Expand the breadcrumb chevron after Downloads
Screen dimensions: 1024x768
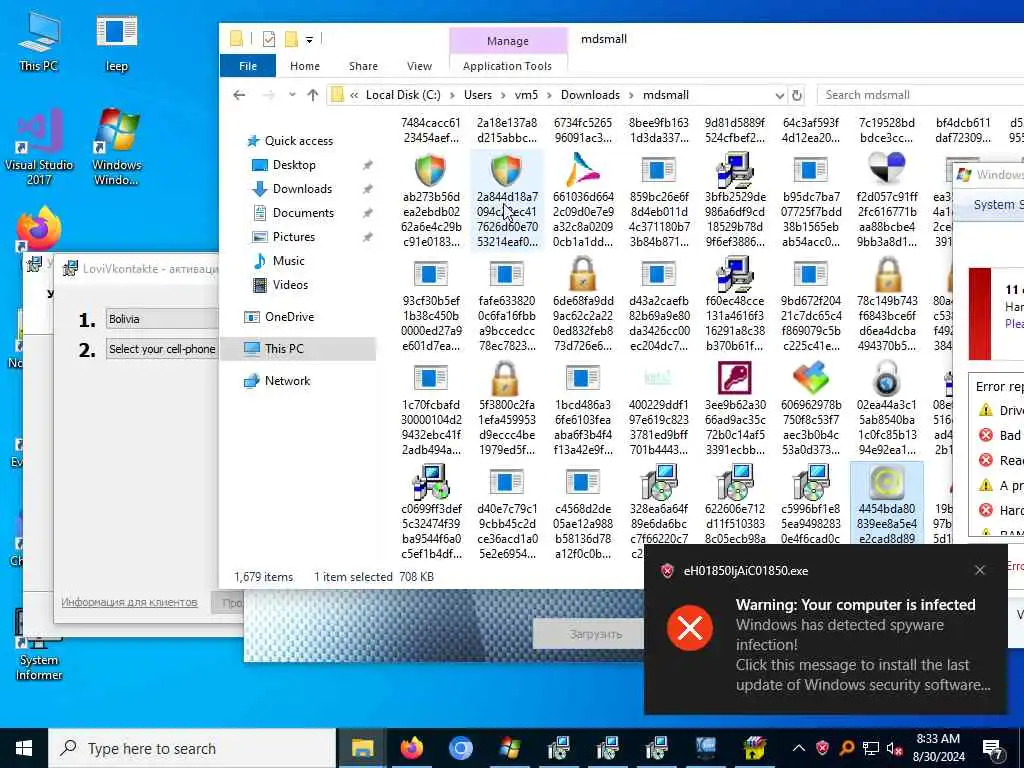coord(632,95)
